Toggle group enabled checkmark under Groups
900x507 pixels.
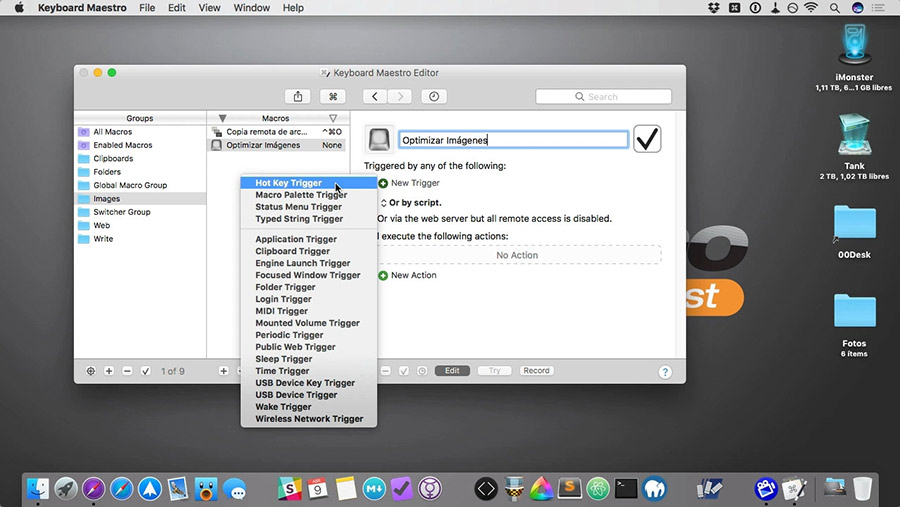146,371
